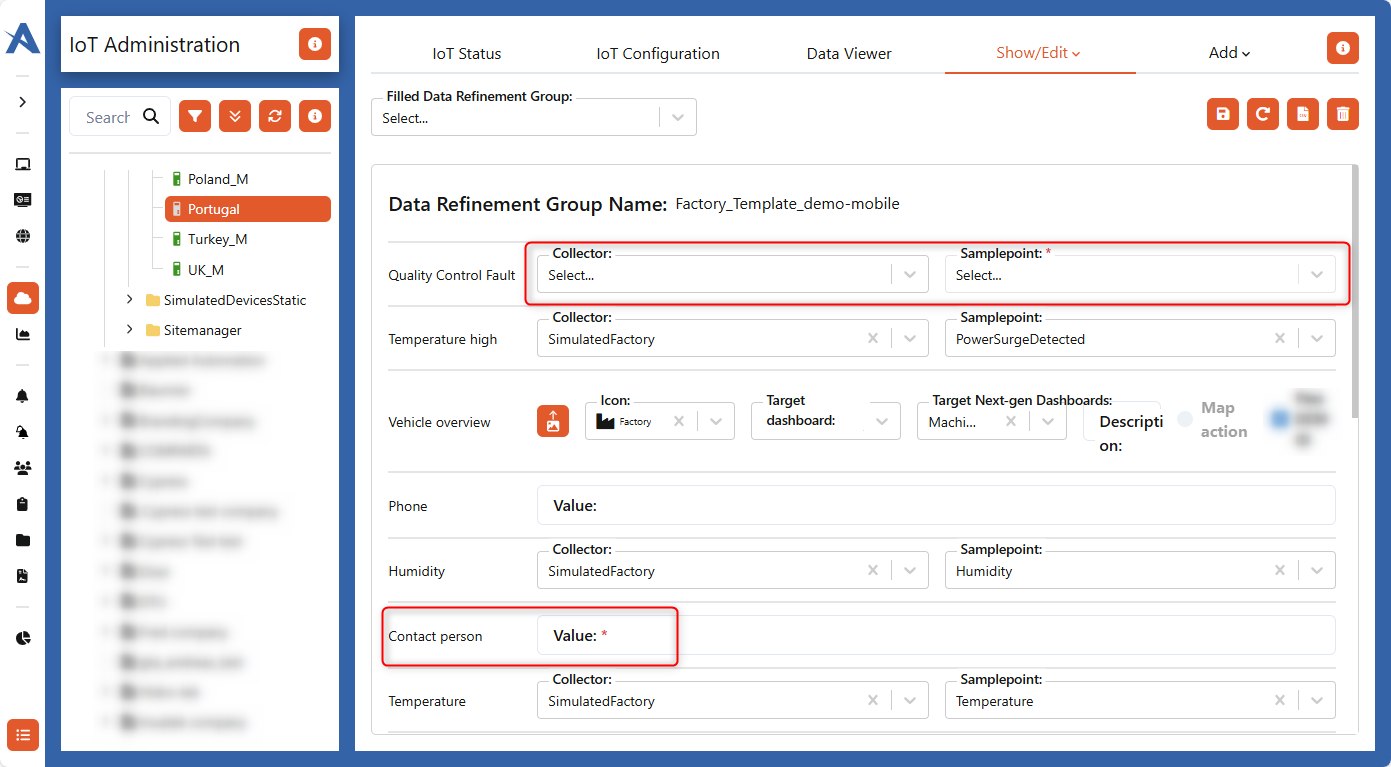1391x767 pixels.
Task: Open the cloud section in the left sidebar
Action: 22,298
